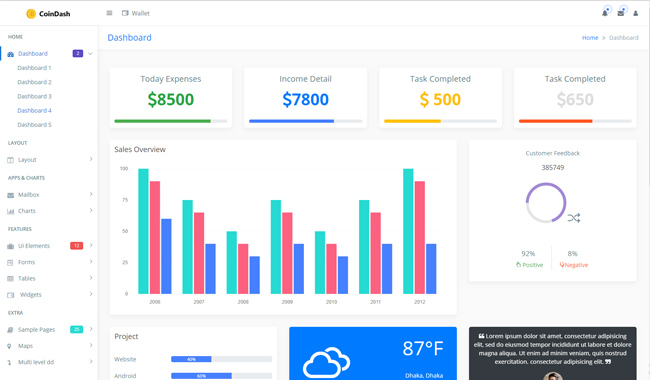Click the Negative thumbs-down icon
The height and width of the screenshot is (380, 650).
click(x=562, y=265)
